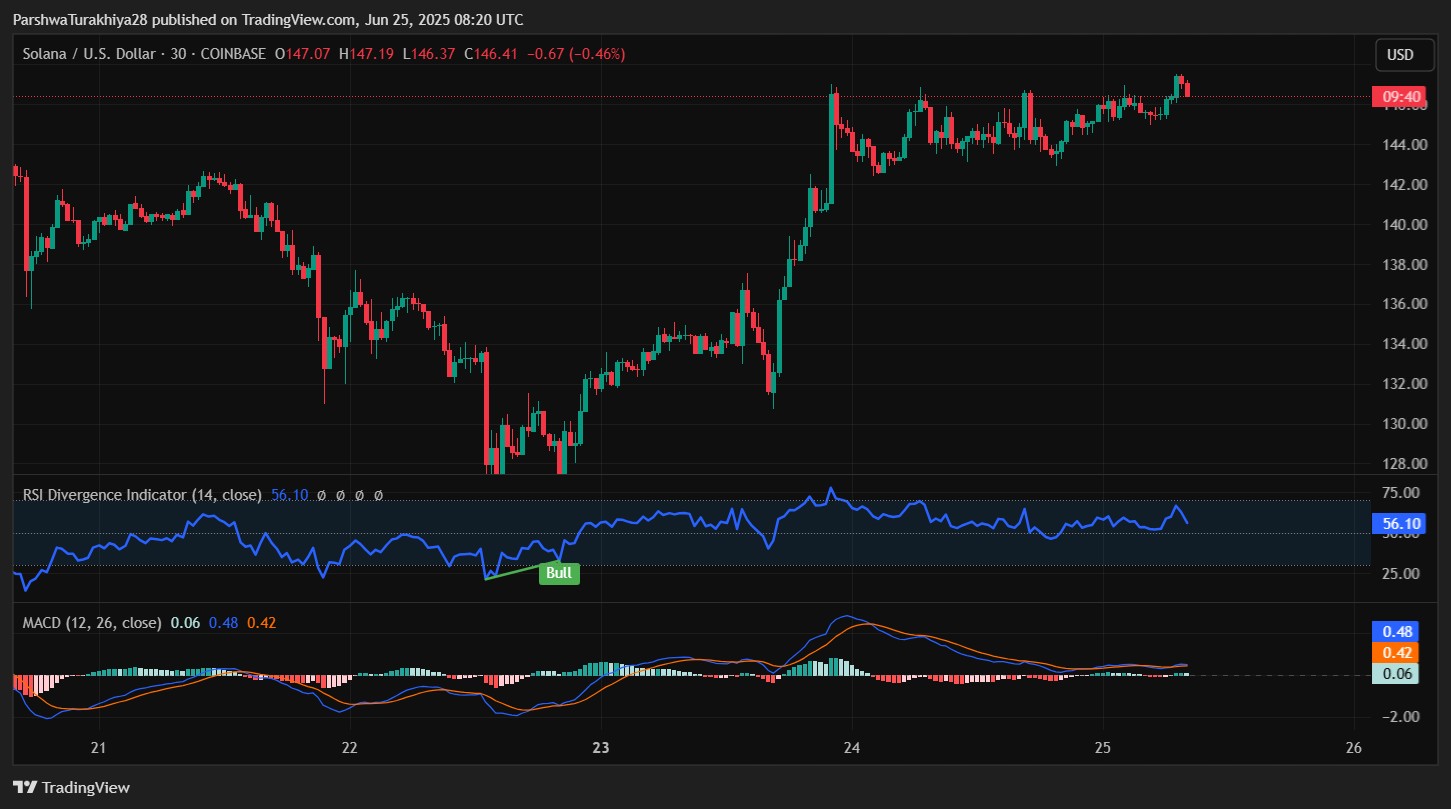The width and height of the screenshot is (1451, 809).
Task: Select the MACD (12, 26, close) legend title
Action: [x=92, y=623]
